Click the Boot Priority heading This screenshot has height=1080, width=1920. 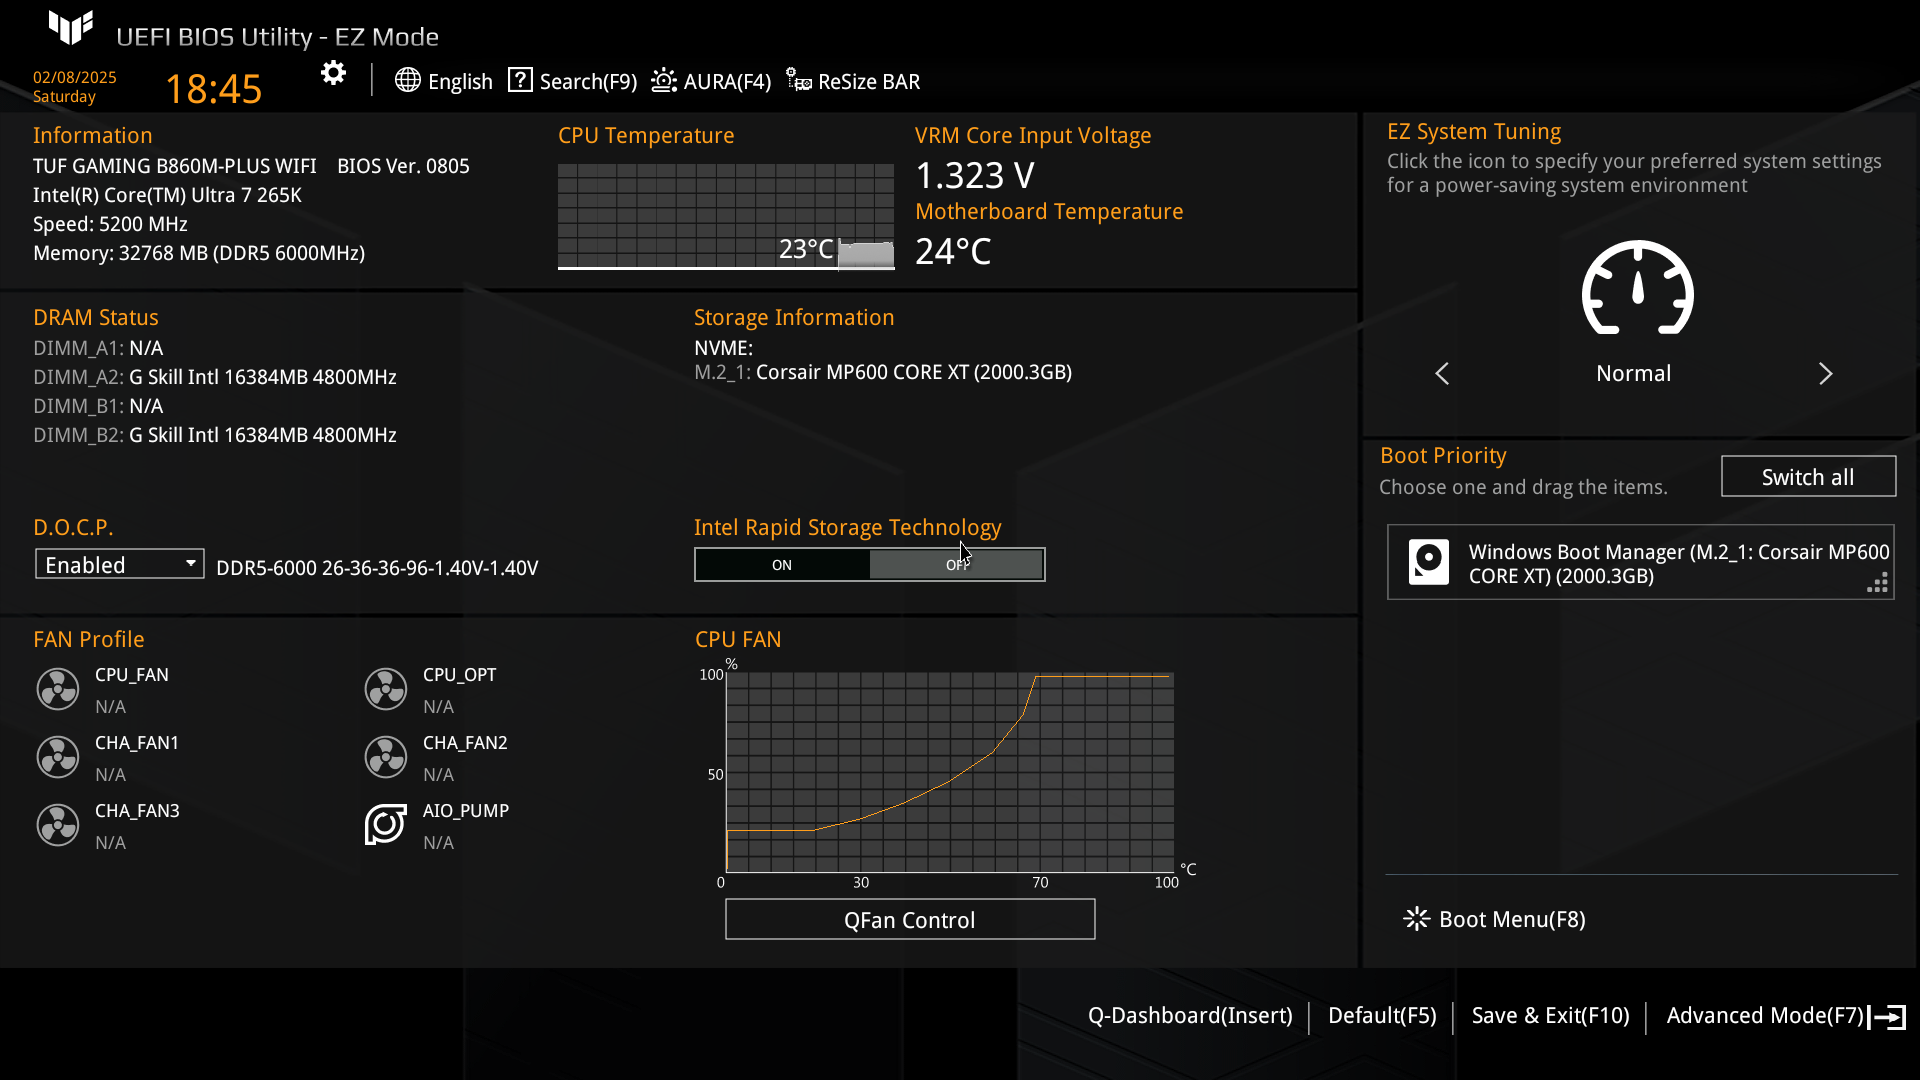coord(1443,455)
